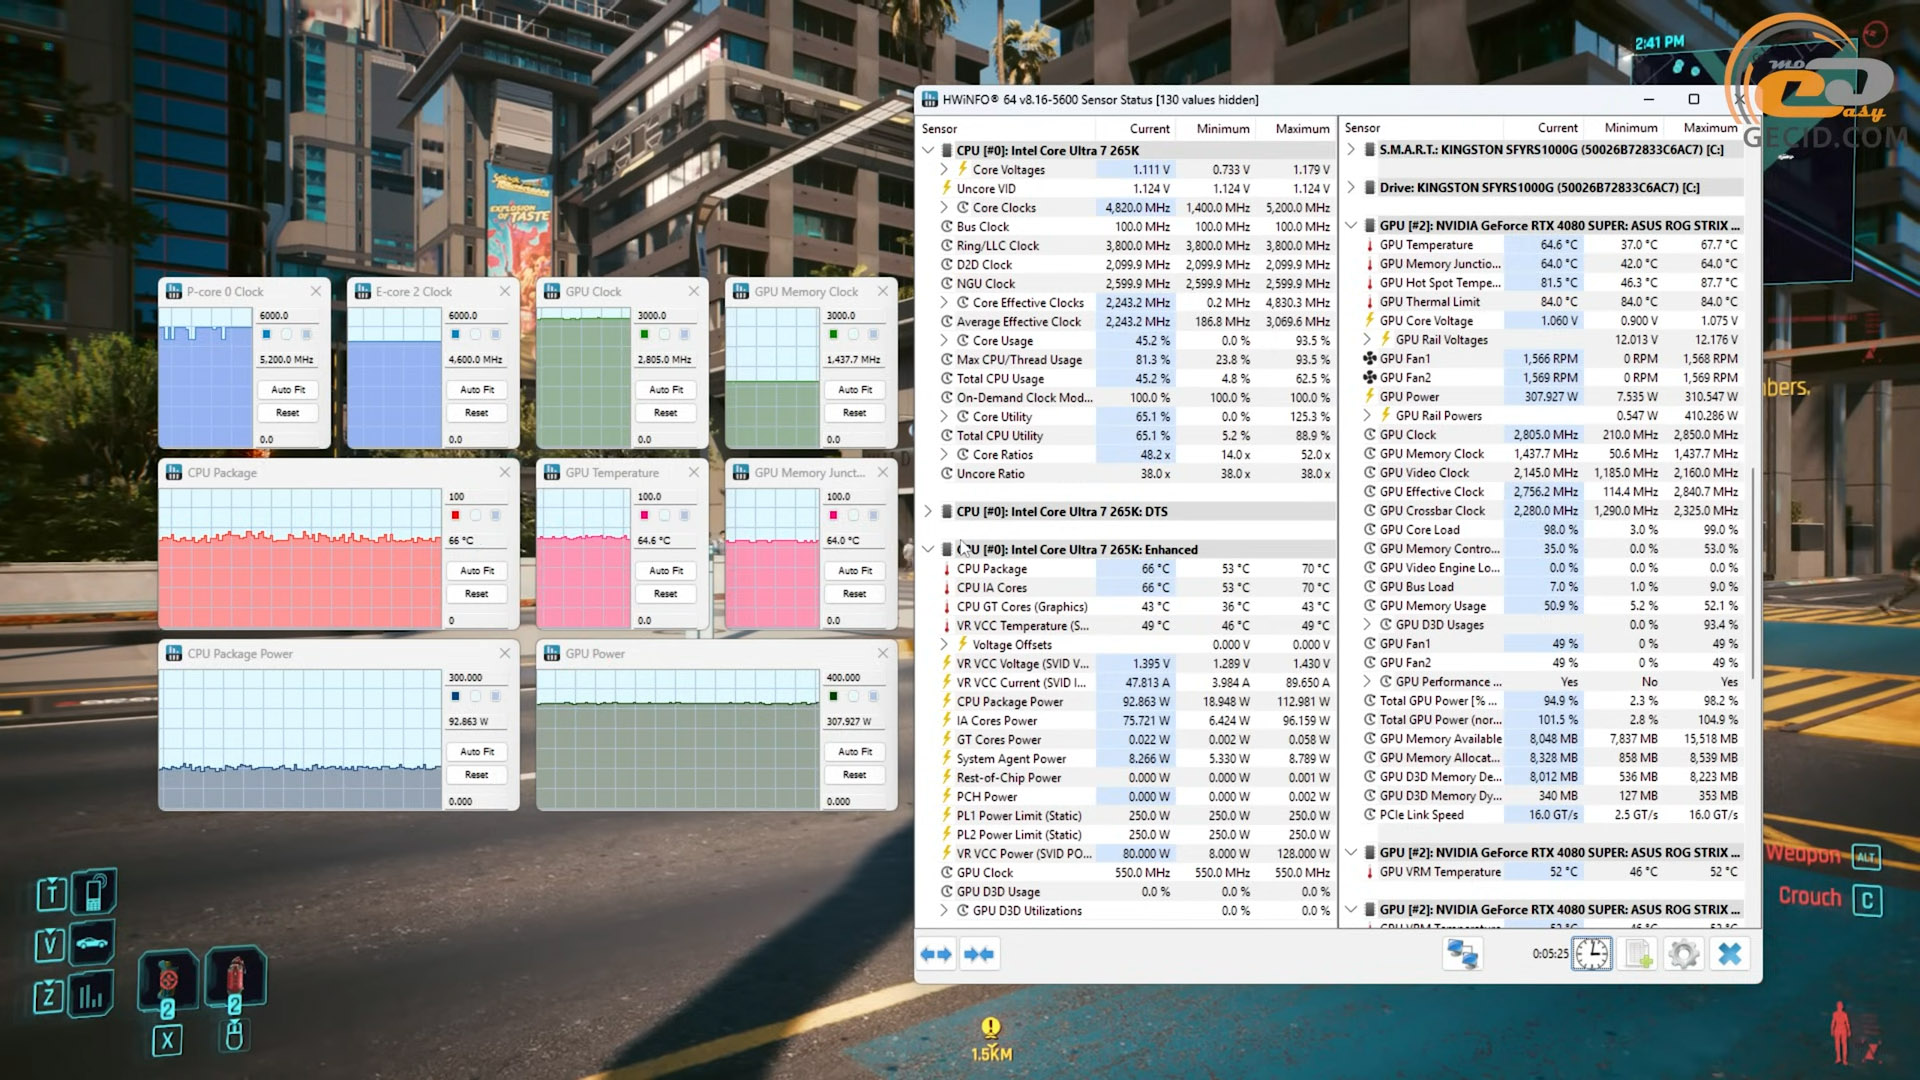
Task: Click the shrink columns arrows icon
Action: pos(979,954)
